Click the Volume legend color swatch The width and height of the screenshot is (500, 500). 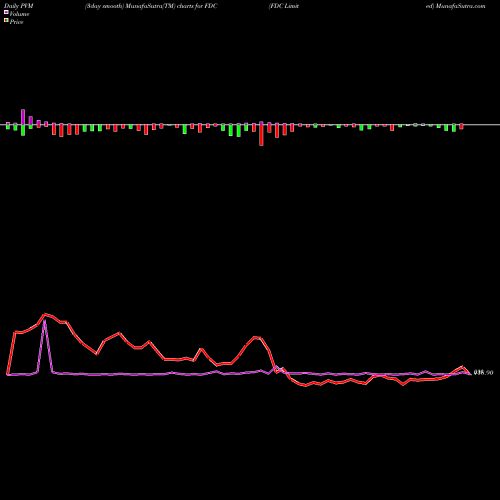click(6, 12)
